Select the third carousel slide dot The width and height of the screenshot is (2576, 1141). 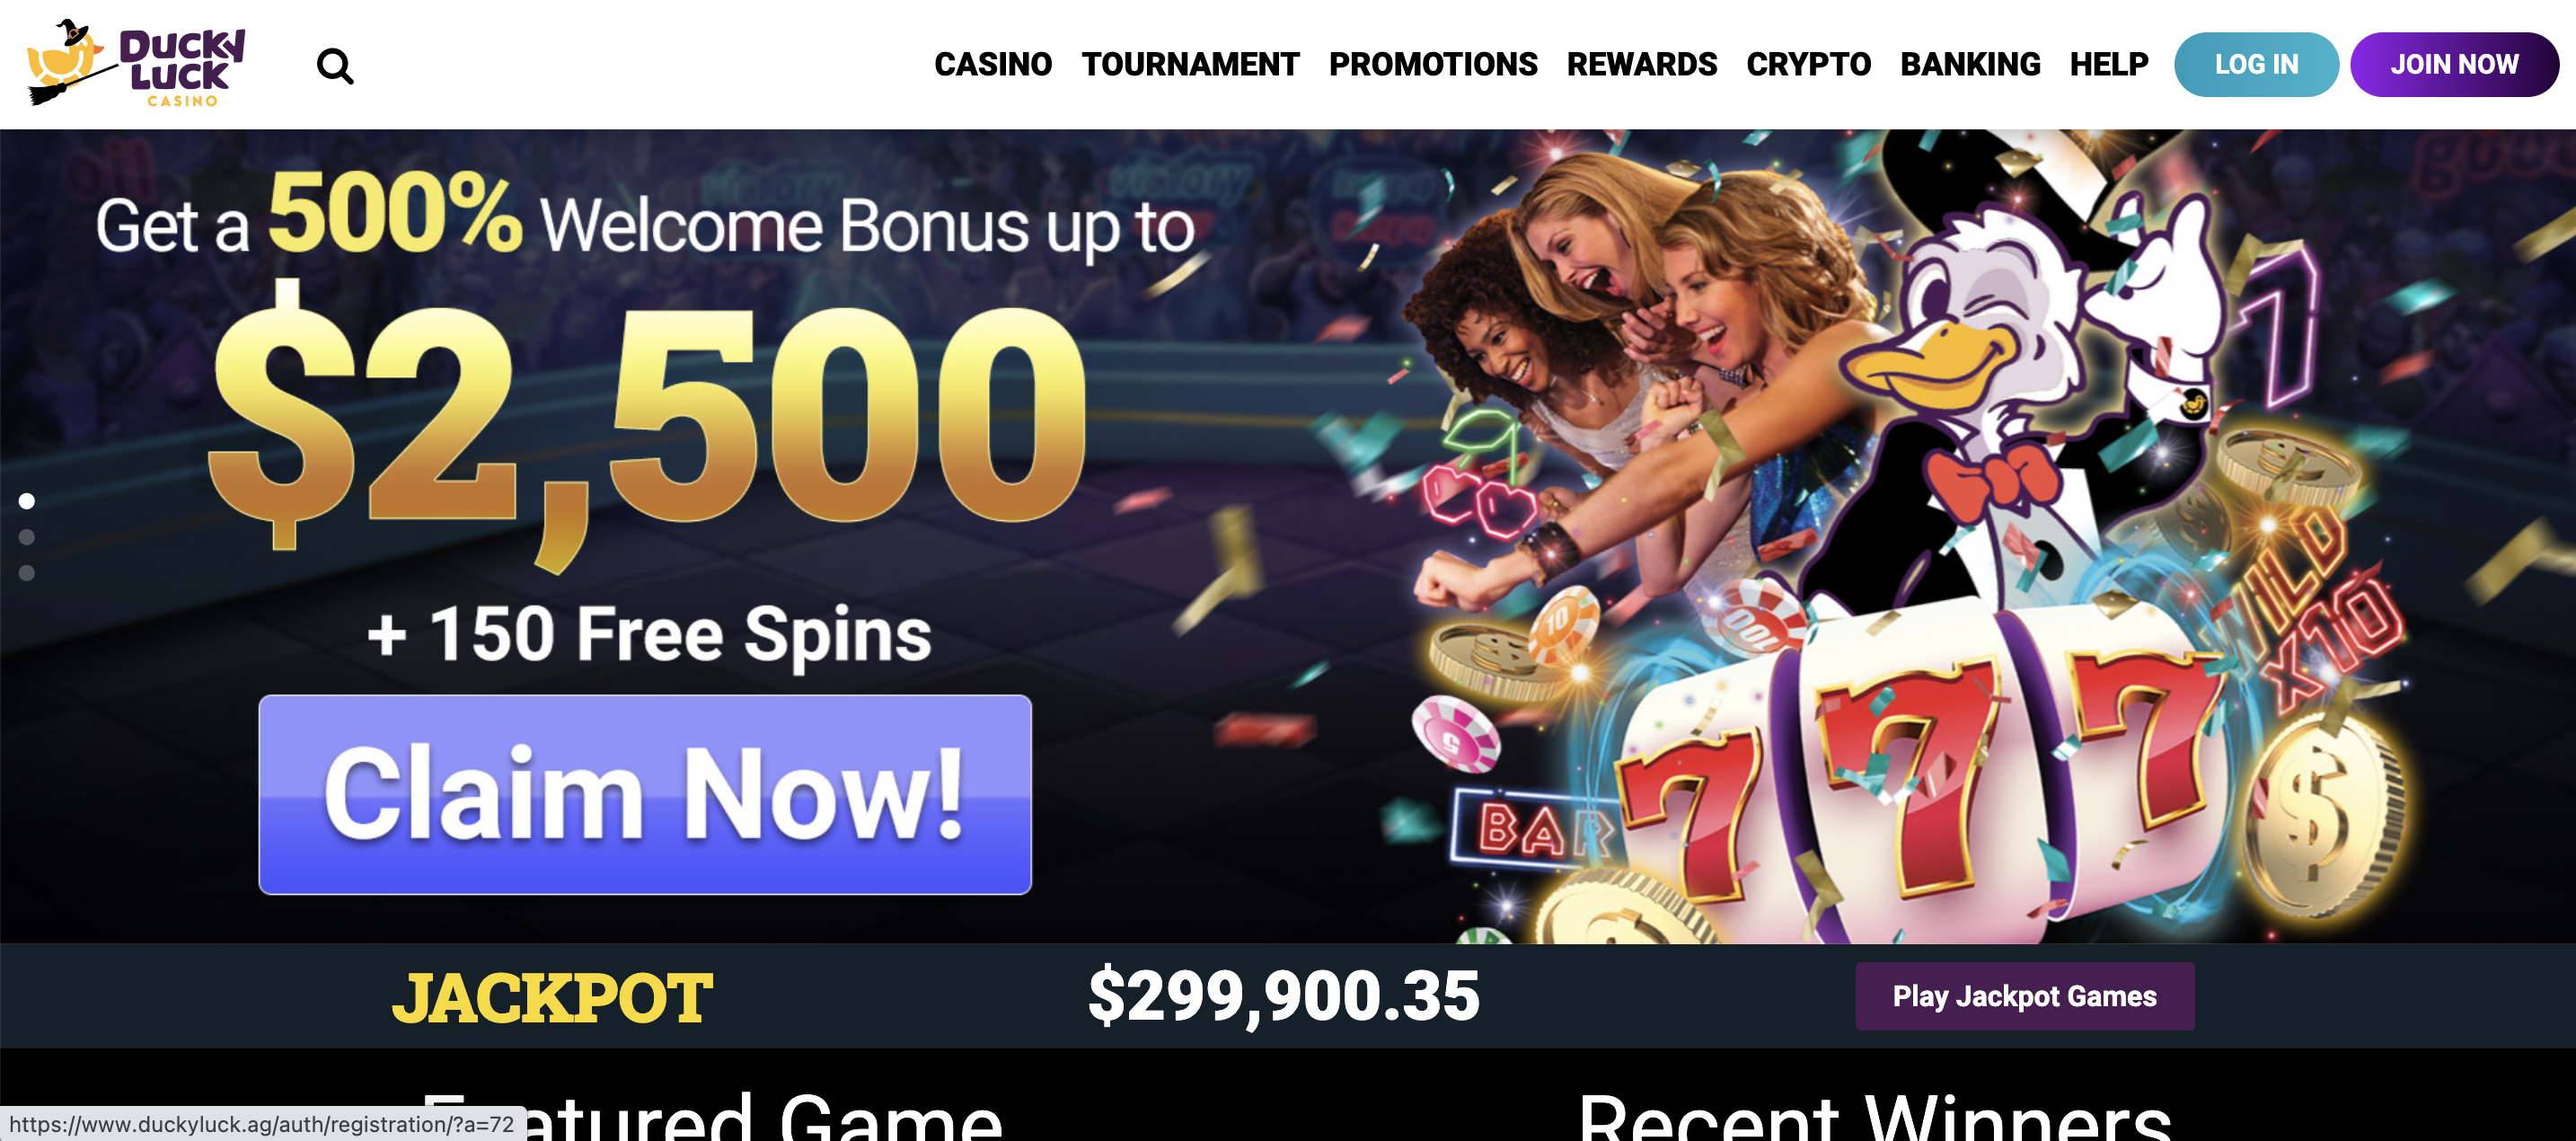coord(27,573)
